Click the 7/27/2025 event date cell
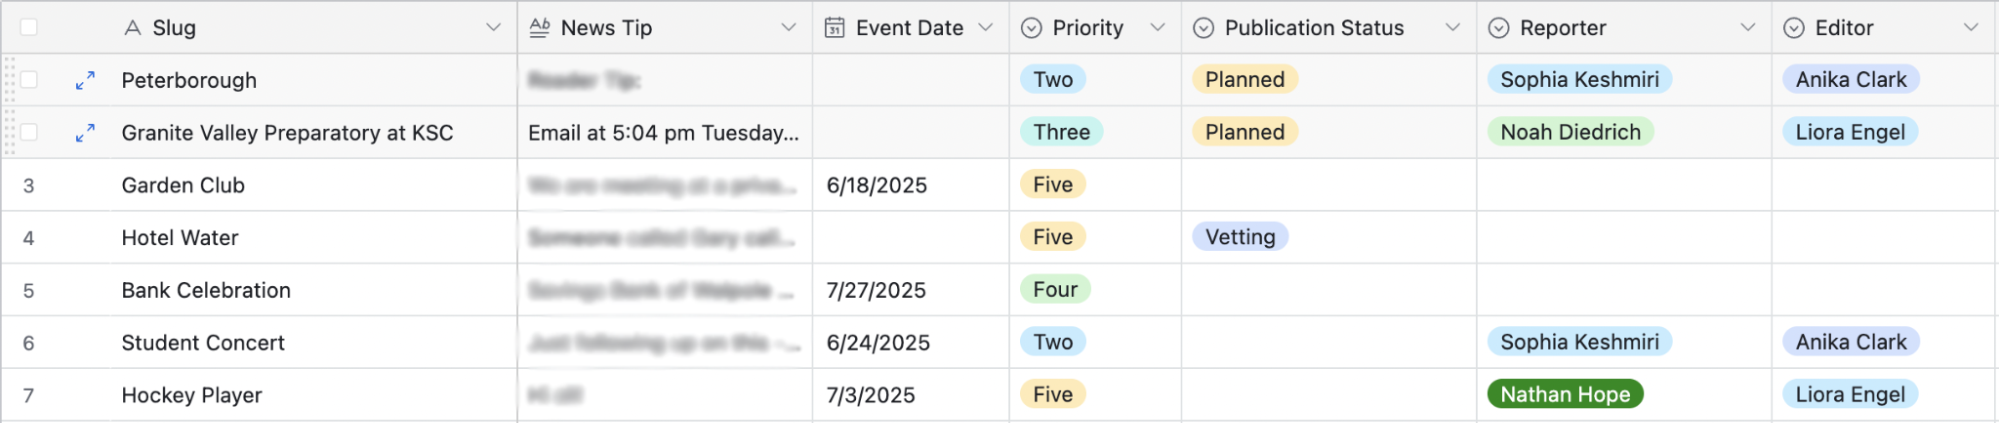Viewport: 1999px width, 423px height. (x=911, y=290)
